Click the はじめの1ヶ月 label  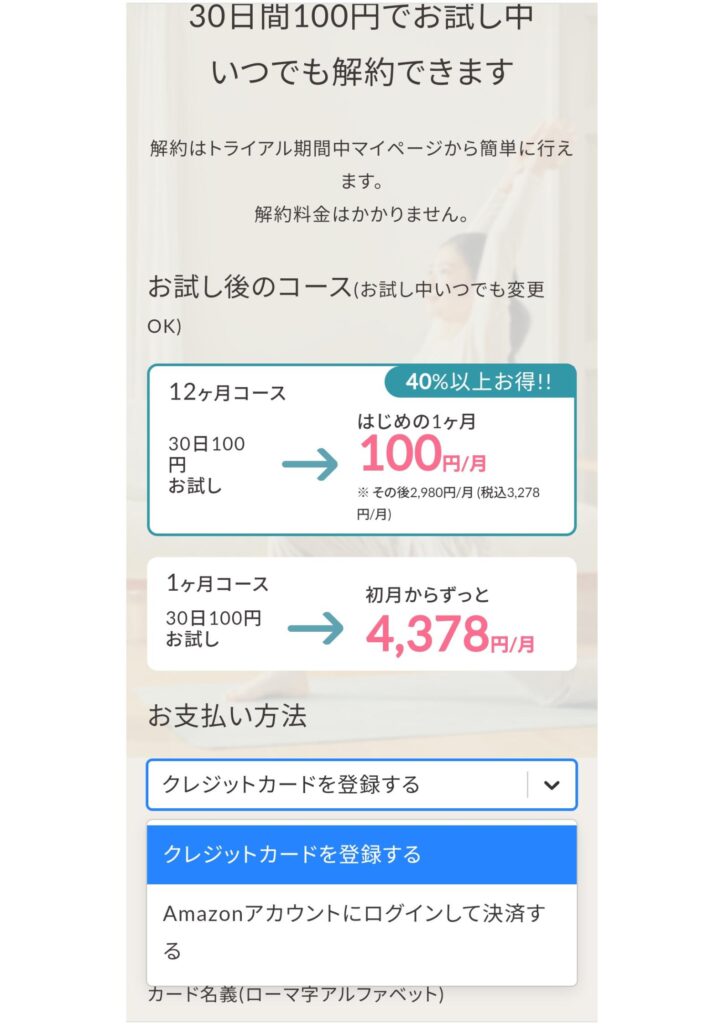(416, 422)
